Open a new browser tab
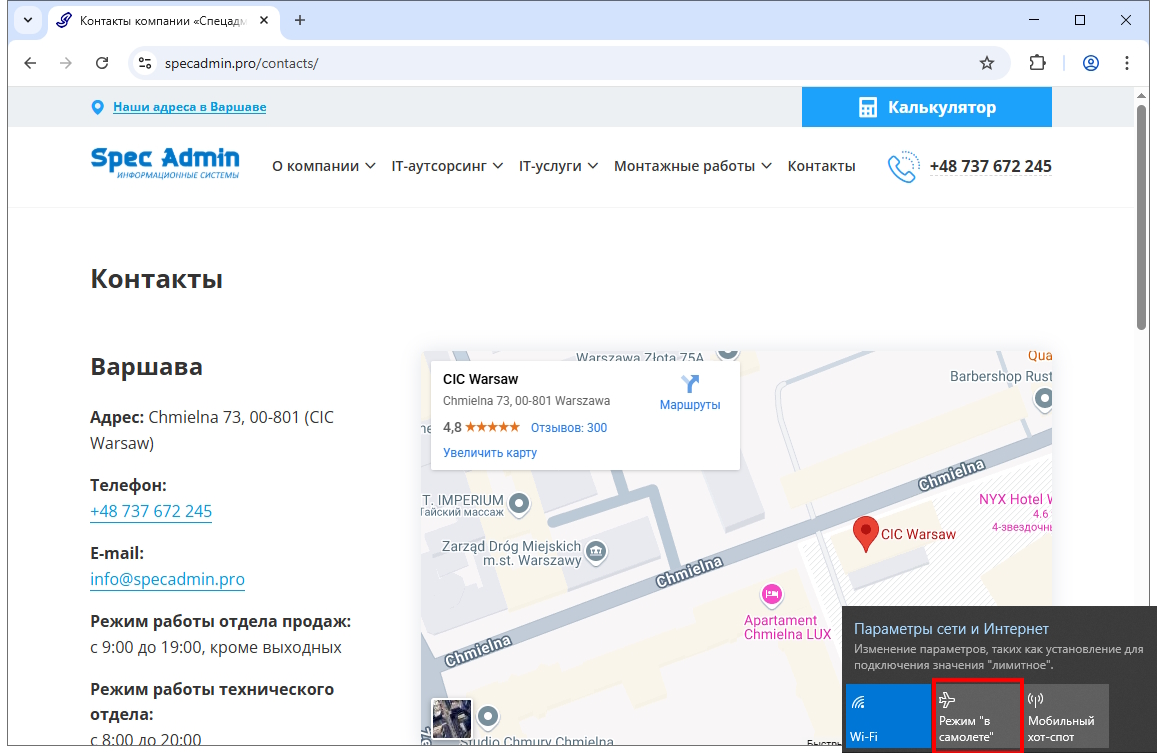Viewport: 1157px width, 753px height. point(300,21)
